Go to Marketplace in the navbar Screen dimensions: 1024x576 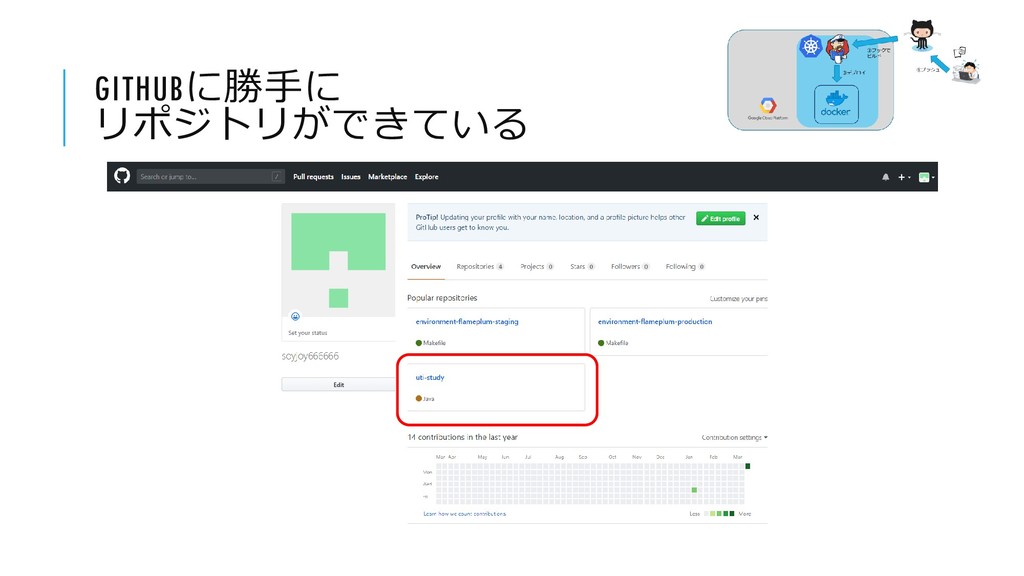[x=387, y=177]
